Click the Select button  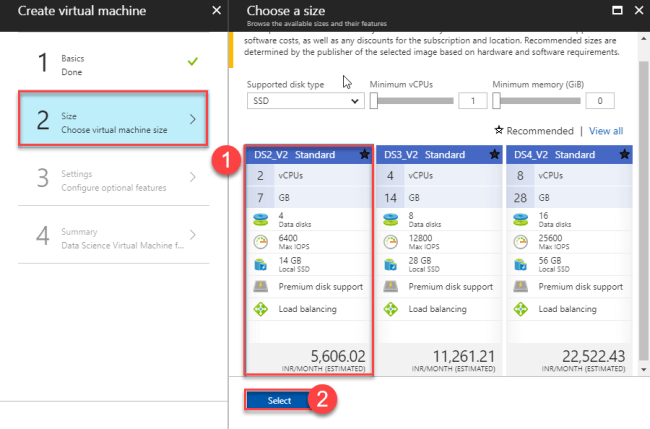tap(279, 400)
